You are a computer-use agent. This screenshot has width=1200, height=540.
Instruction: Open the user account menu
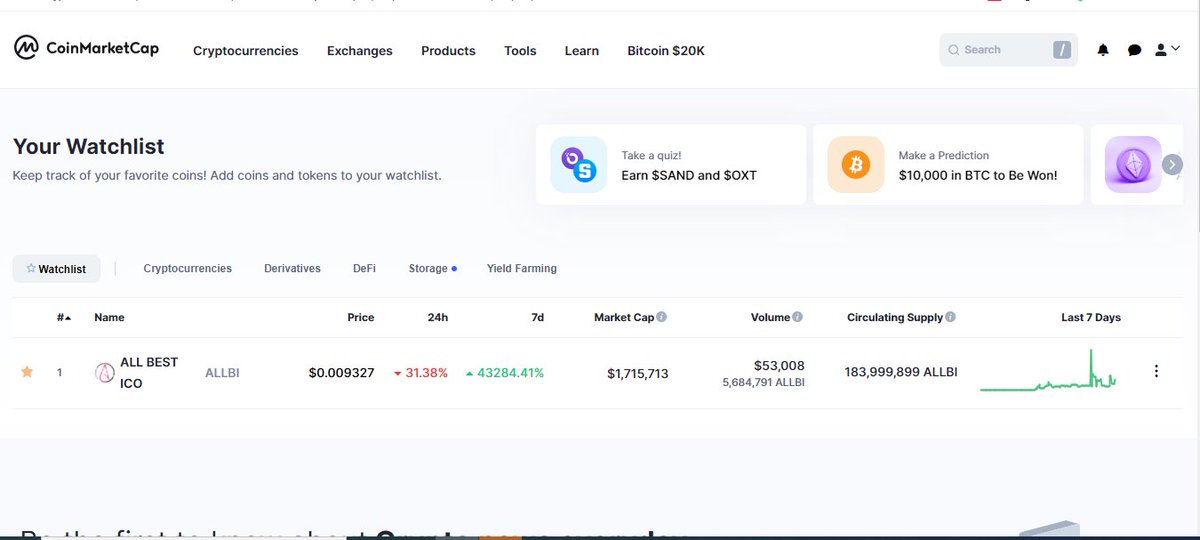point(1166,50)
